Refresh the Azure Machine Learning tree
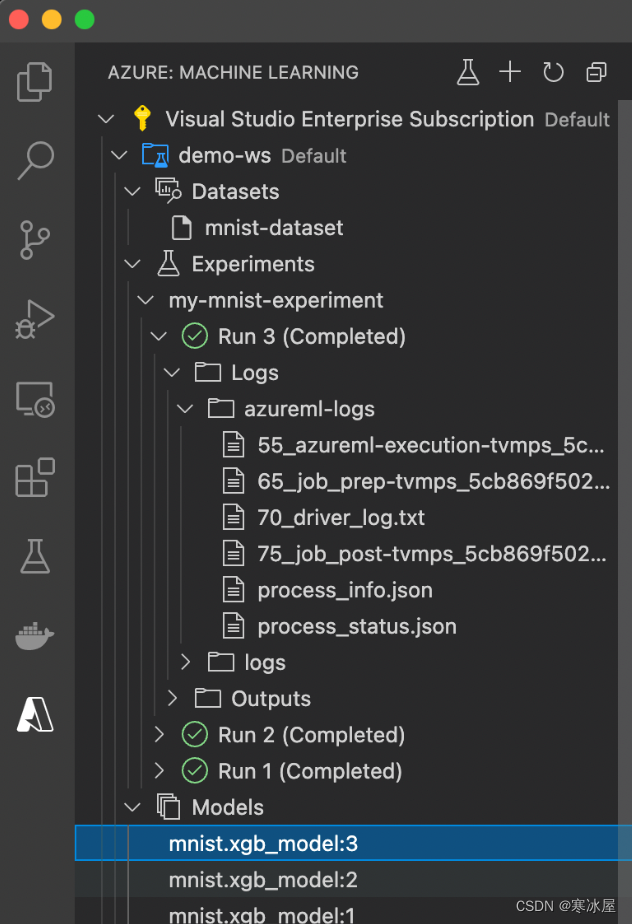The image size is (632, 924). point(553,72)
